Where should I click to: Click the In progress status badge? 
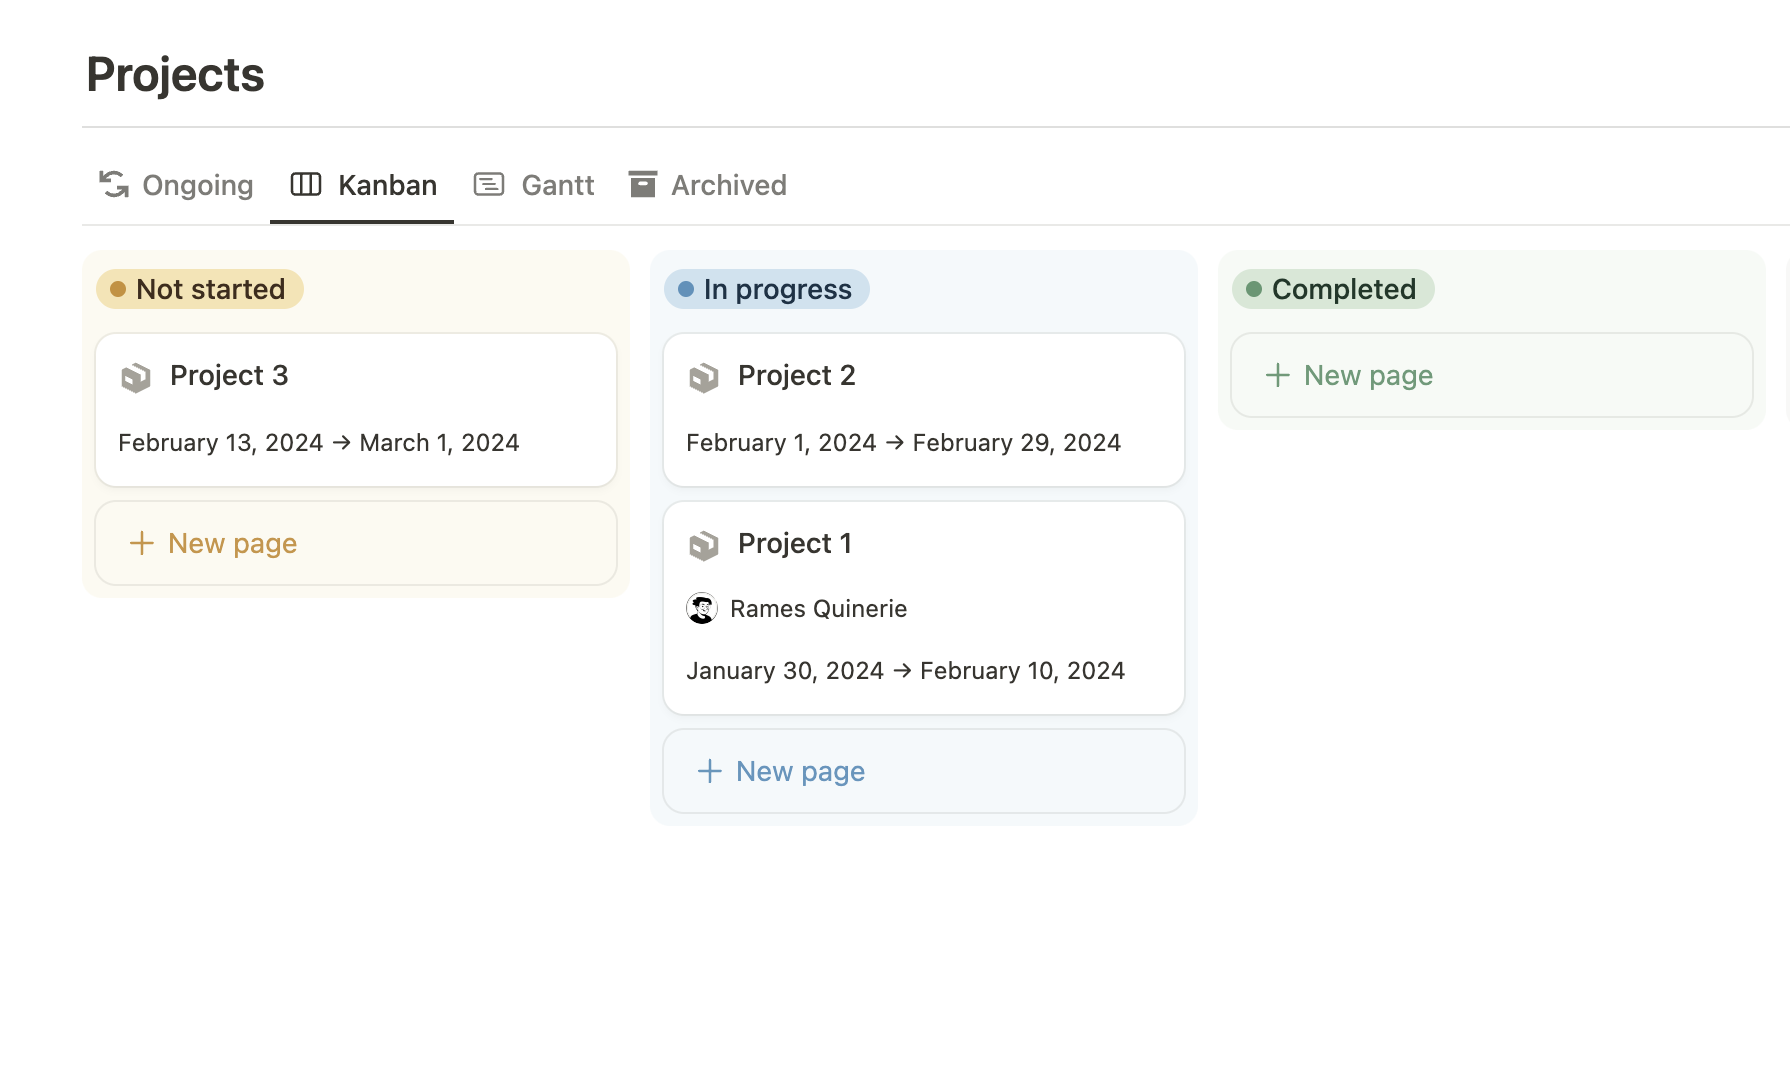766,289
